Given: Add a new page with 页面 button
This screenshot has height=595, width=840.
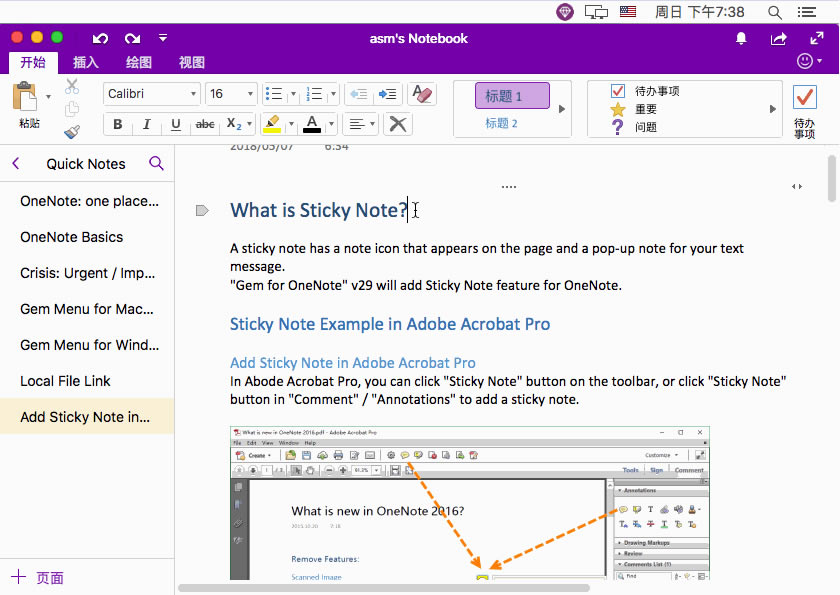Looking at the screenshot, I should point(37,577).
